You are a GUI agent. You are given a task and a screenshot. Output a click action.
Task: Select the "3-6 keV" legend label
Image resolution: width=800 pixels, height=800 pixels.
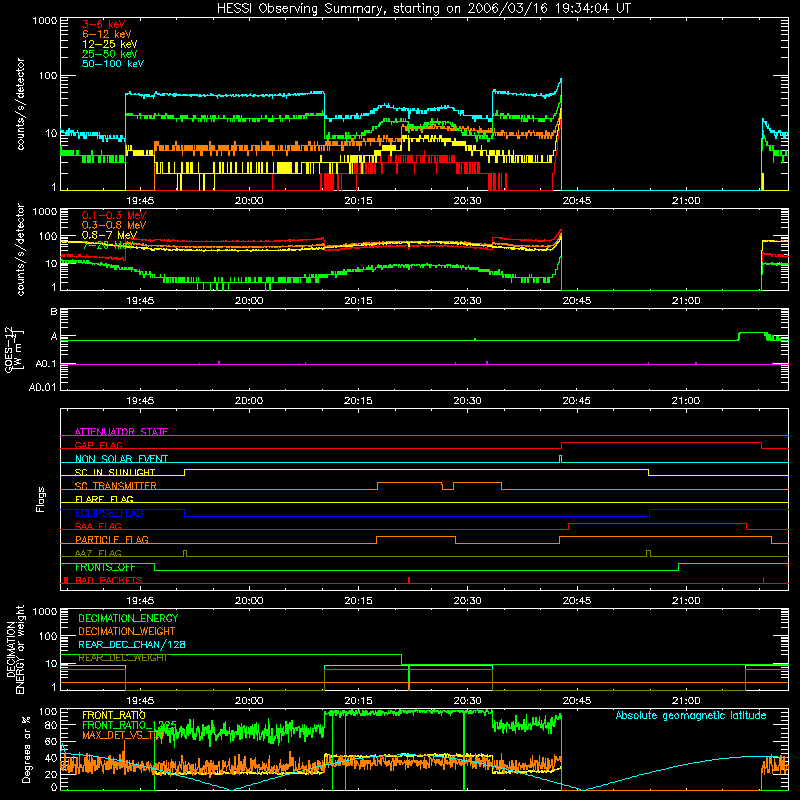click(x=103, y=24)
